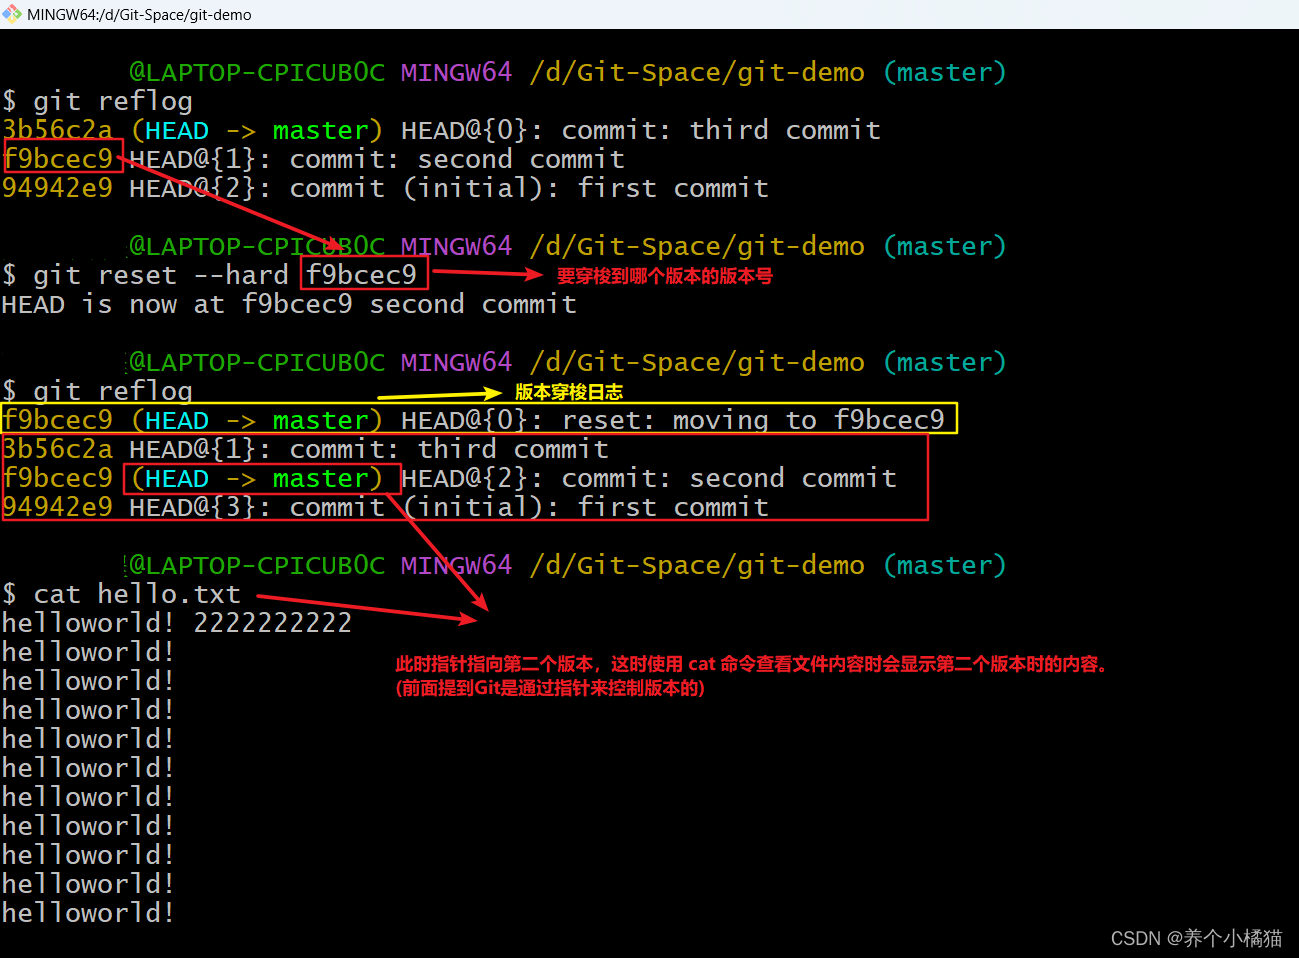Click hash 3b56c2a on the 'HEAD@{0}: commit: third commit' line
Screen dimensions: 1299x958
pyautogui.click(x=57, y=131)
